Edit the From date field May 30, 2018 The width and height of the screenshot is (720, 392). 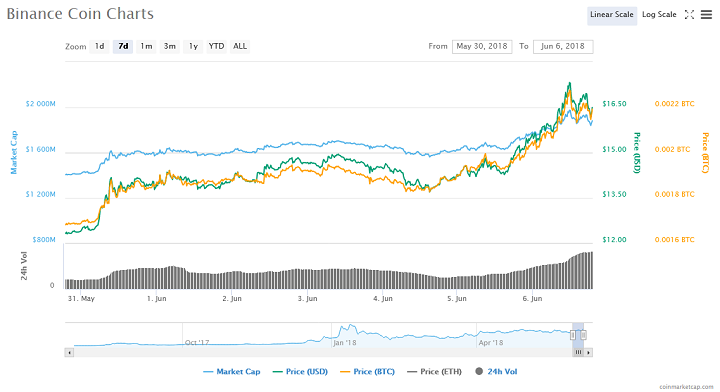482,46
